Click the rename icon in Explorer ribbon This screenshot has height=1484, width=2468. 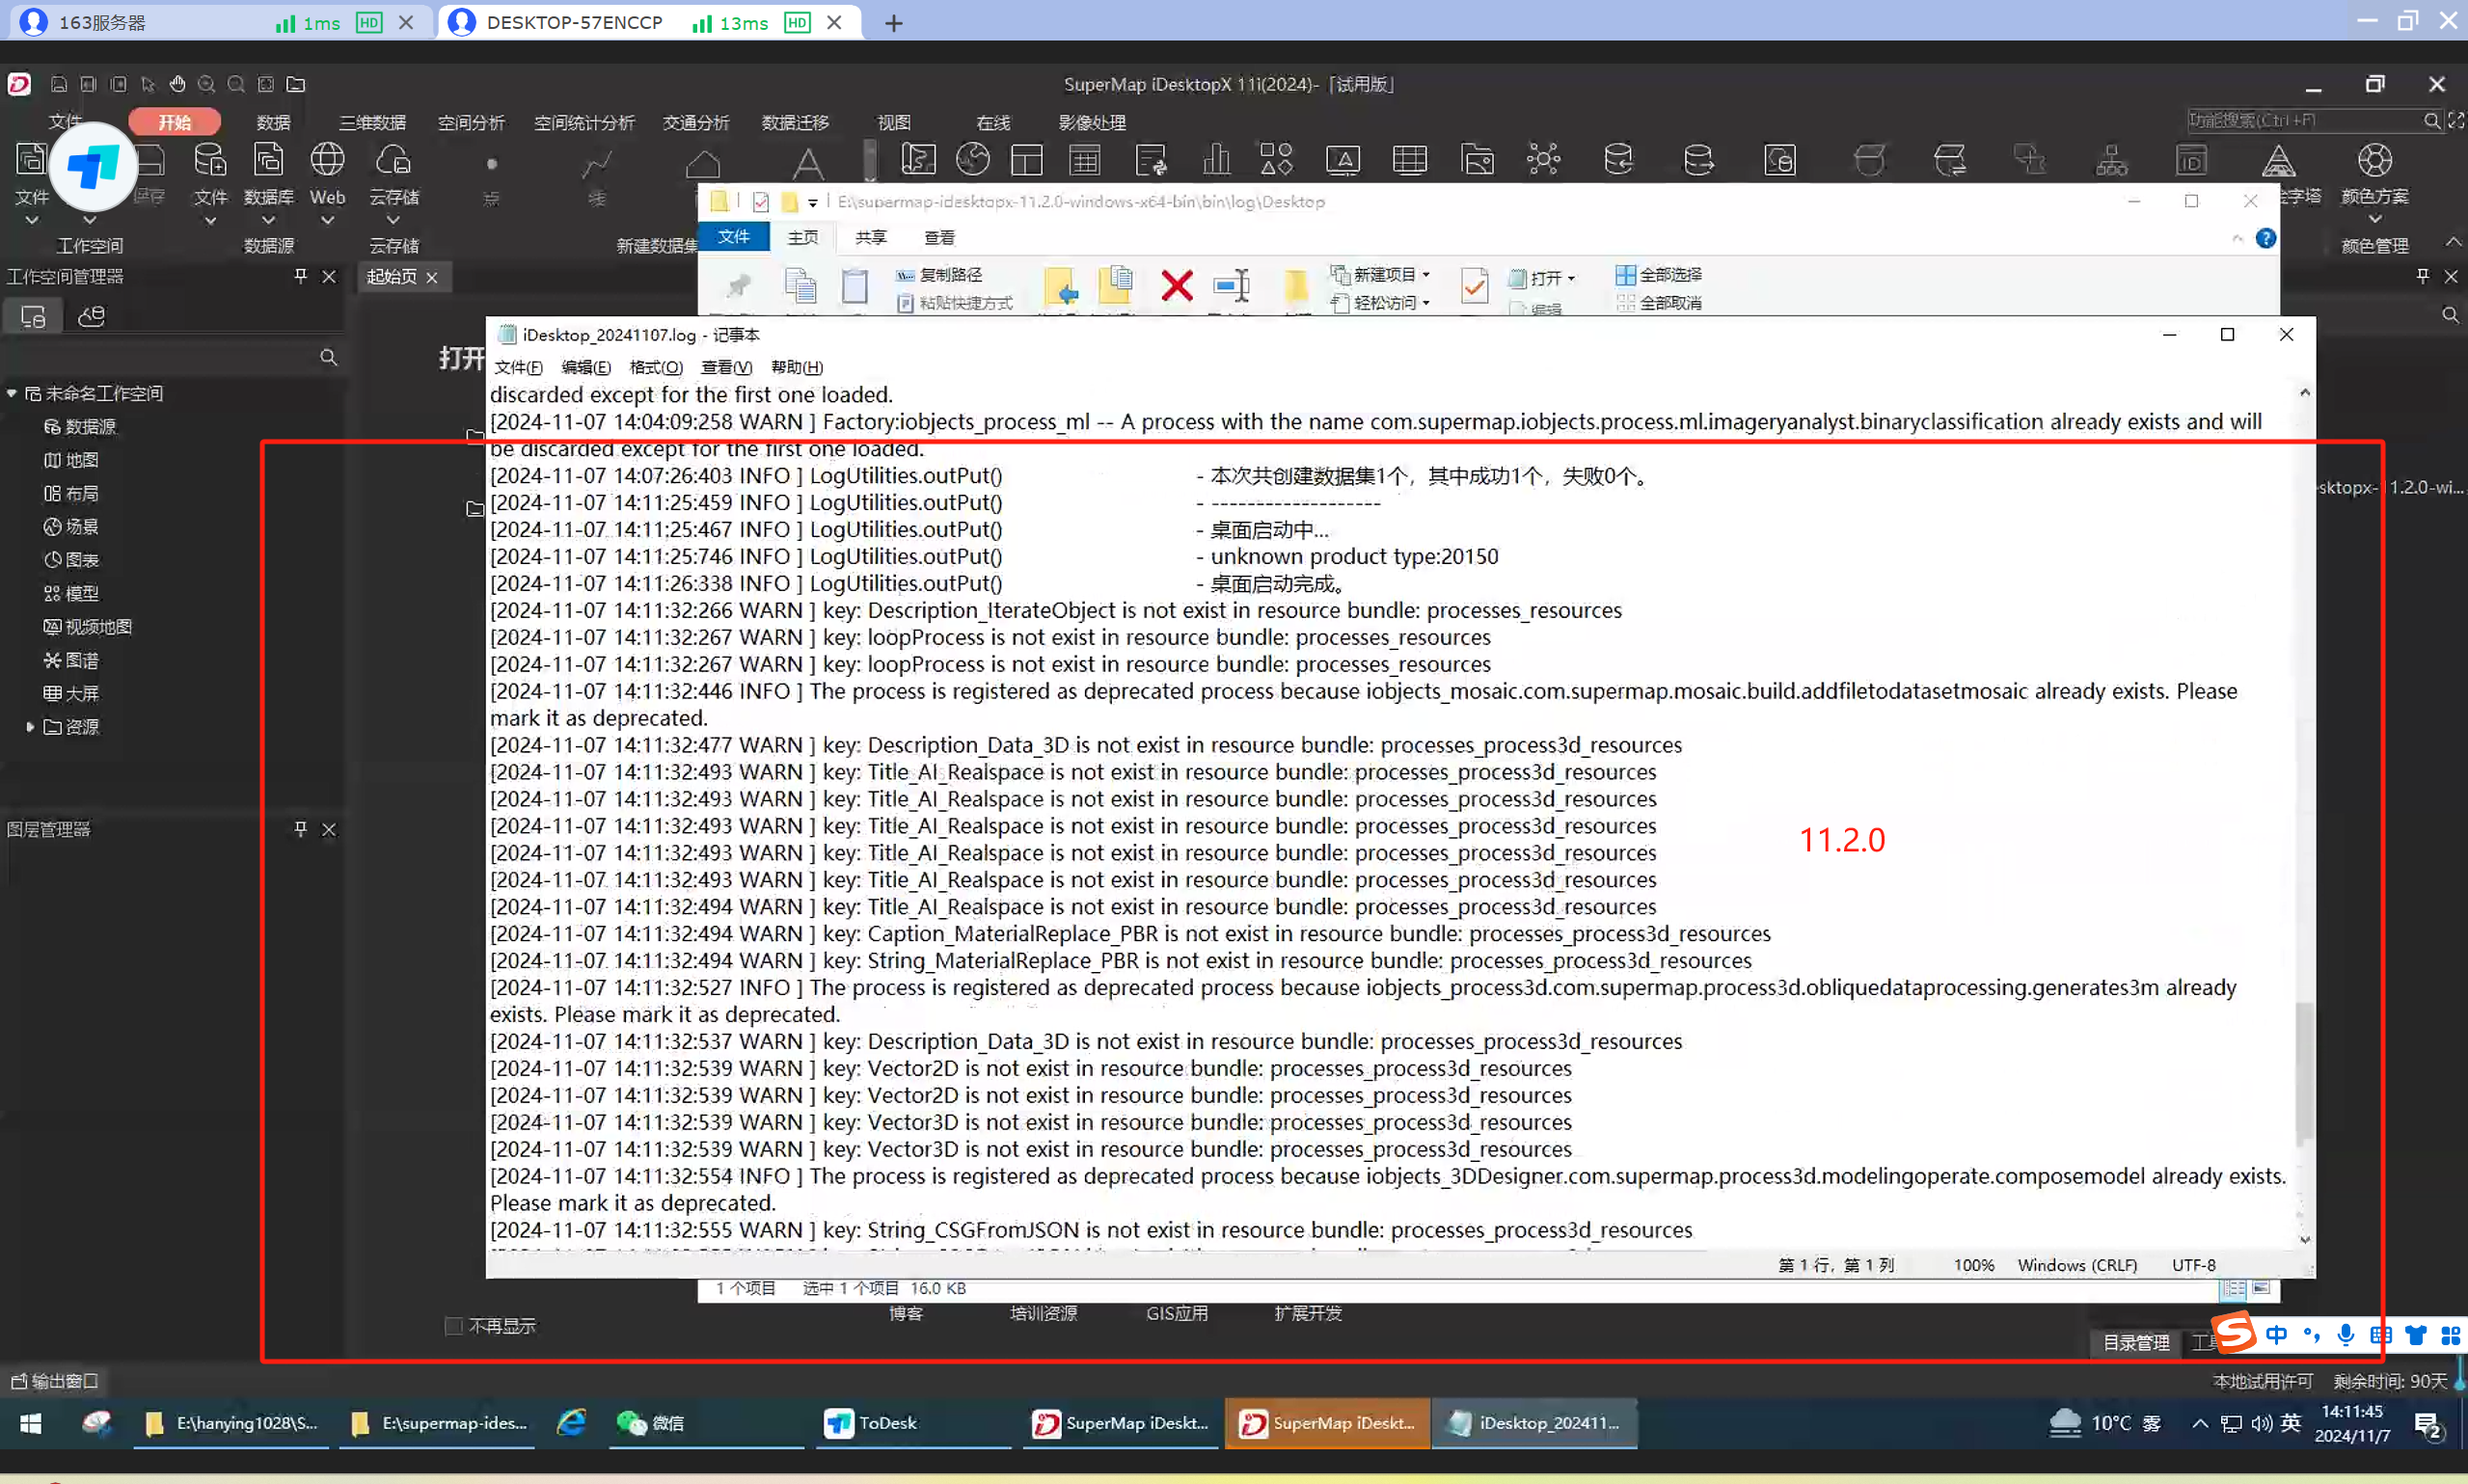coord(1232,286)
